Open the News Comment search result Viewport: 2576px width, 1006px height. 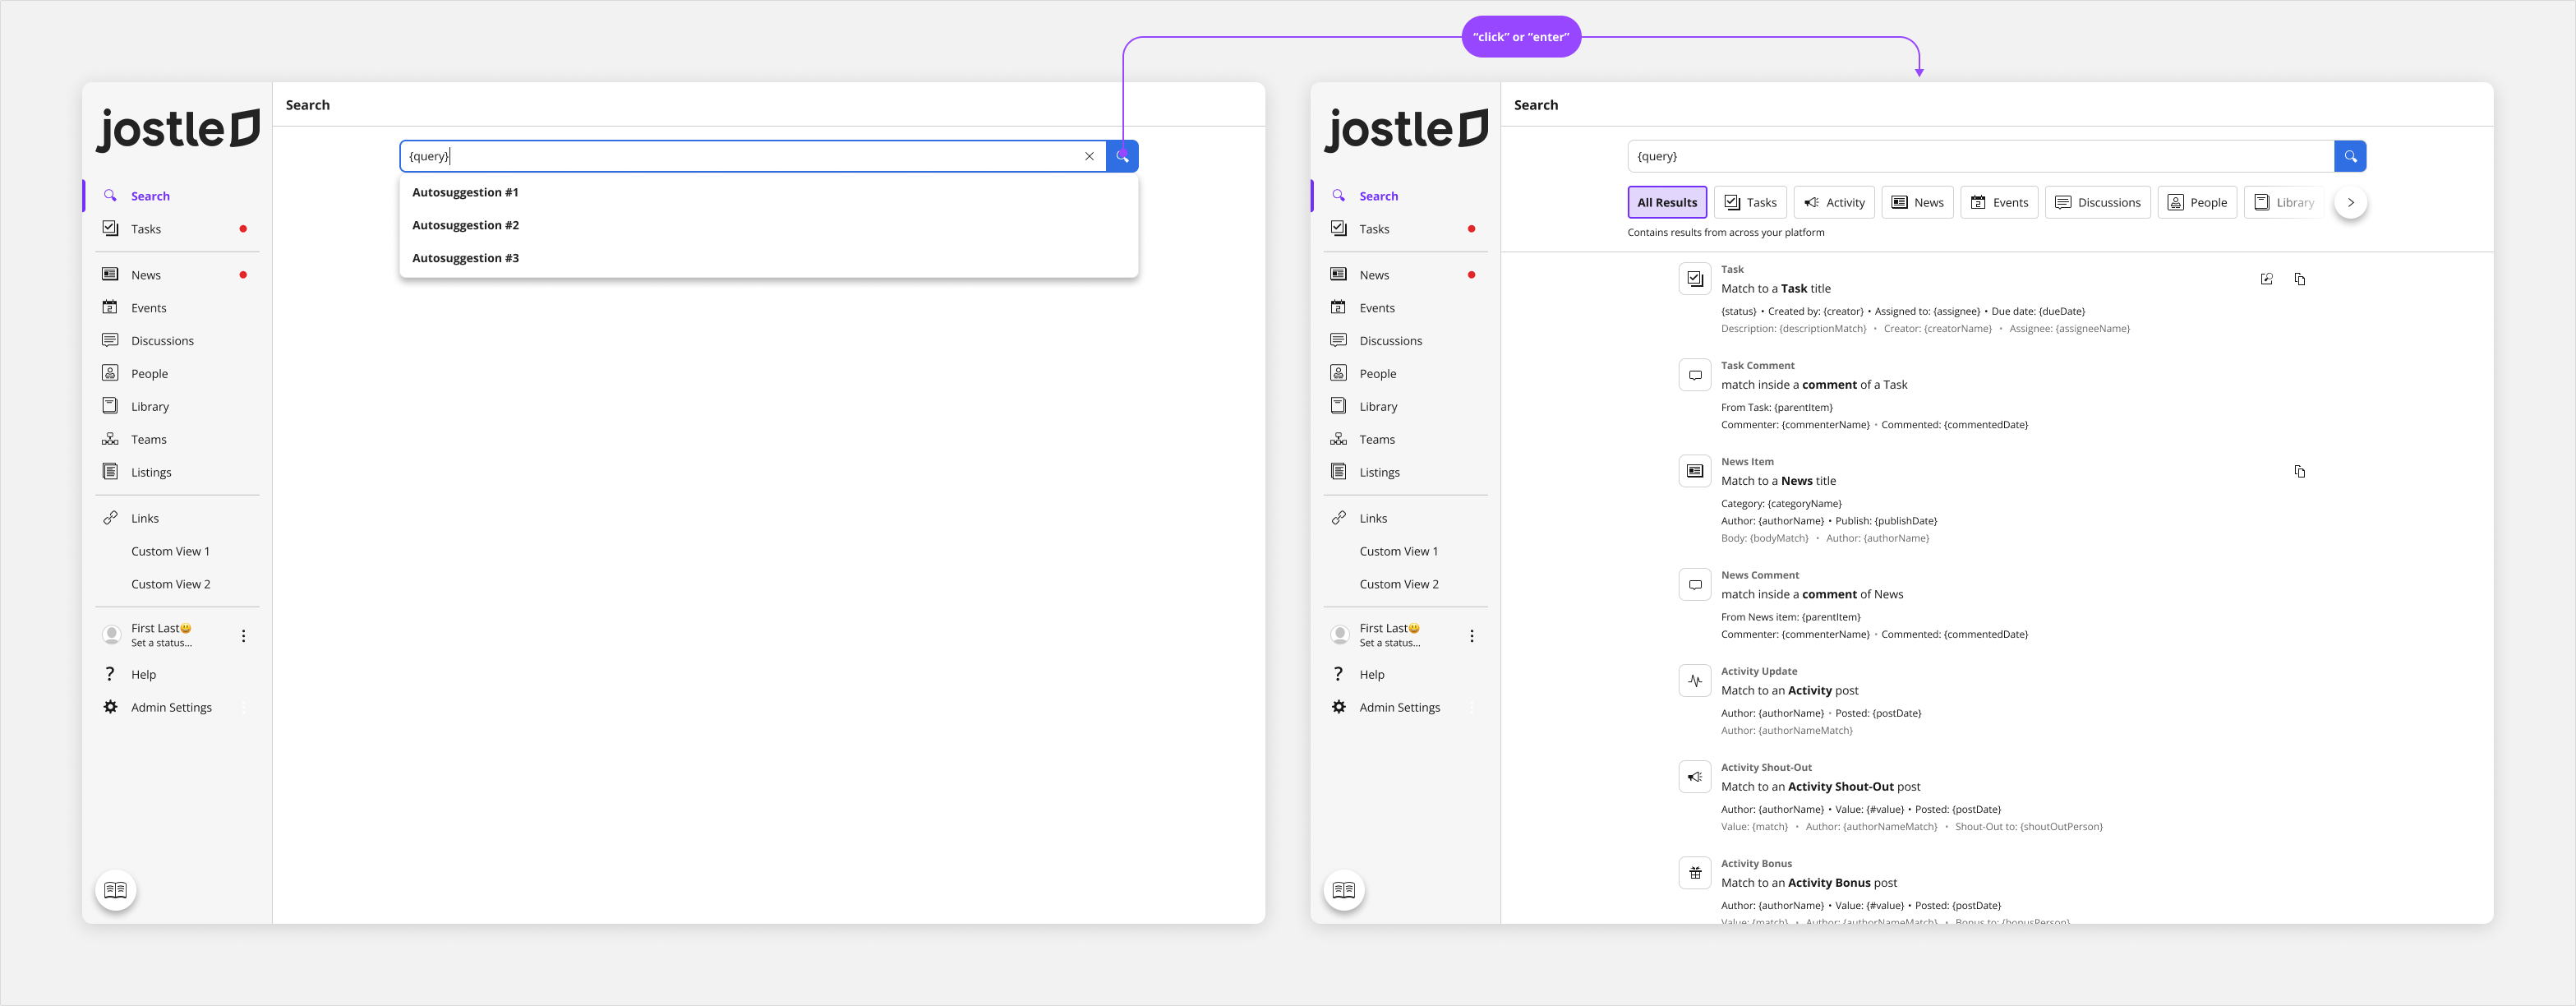pos(1812,595)
